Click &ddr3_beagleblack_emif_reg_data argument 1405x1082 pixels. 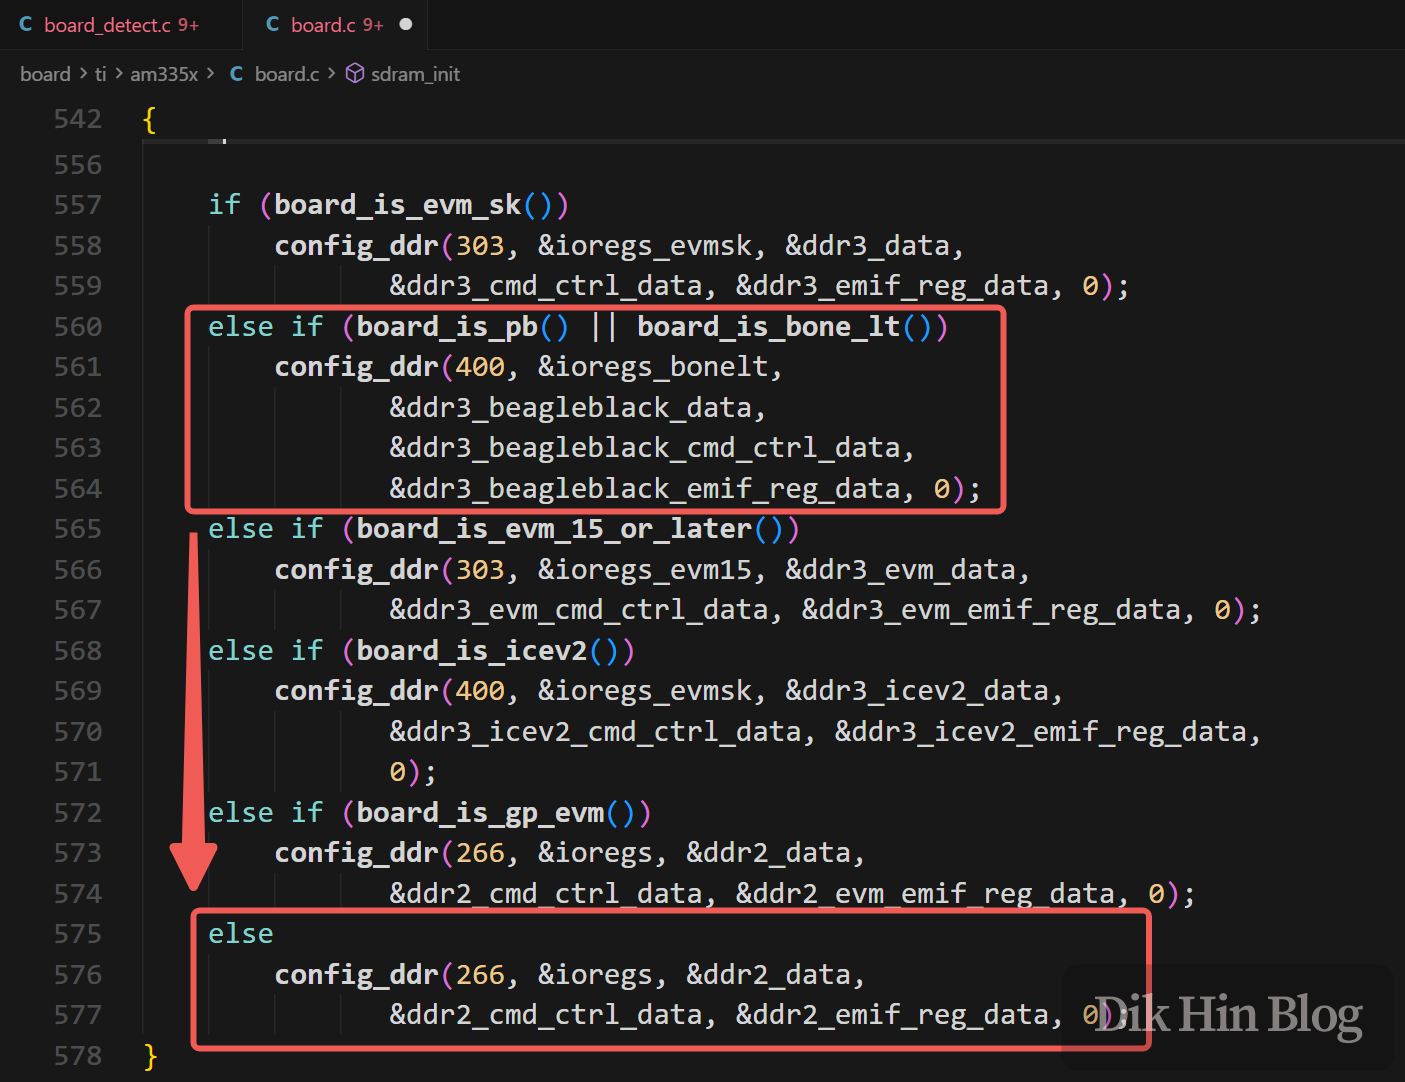(645, 489)
